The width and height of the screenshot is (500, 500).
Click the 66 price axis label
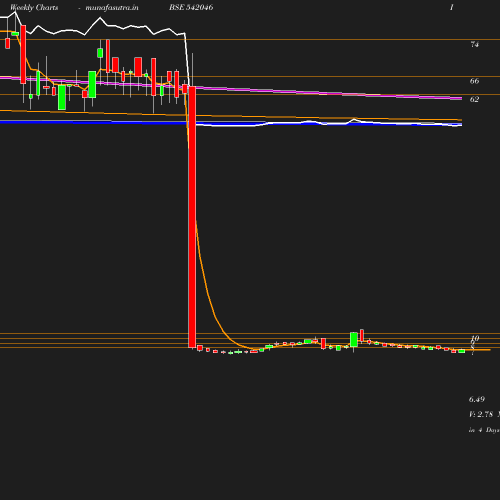pos(474,81)
